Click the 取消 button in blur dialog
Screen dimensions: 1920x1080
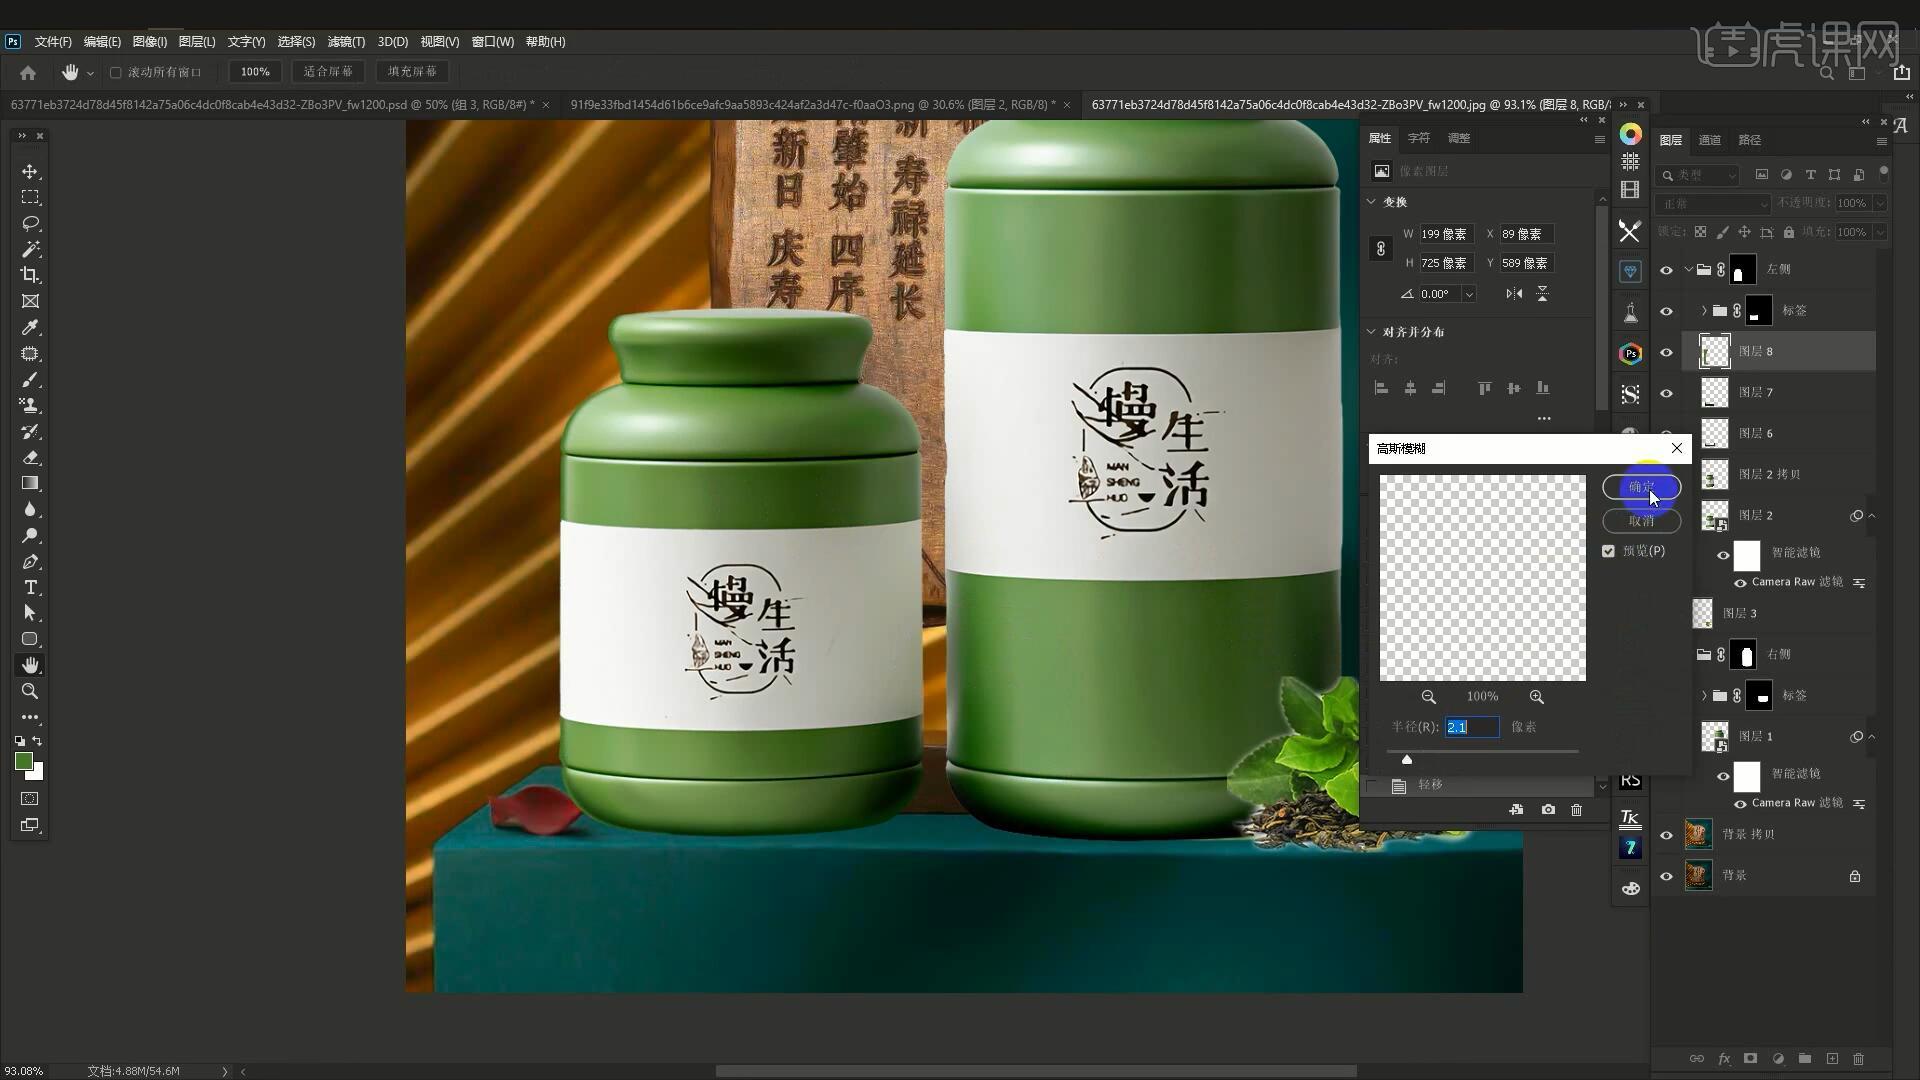[1641, 521]
